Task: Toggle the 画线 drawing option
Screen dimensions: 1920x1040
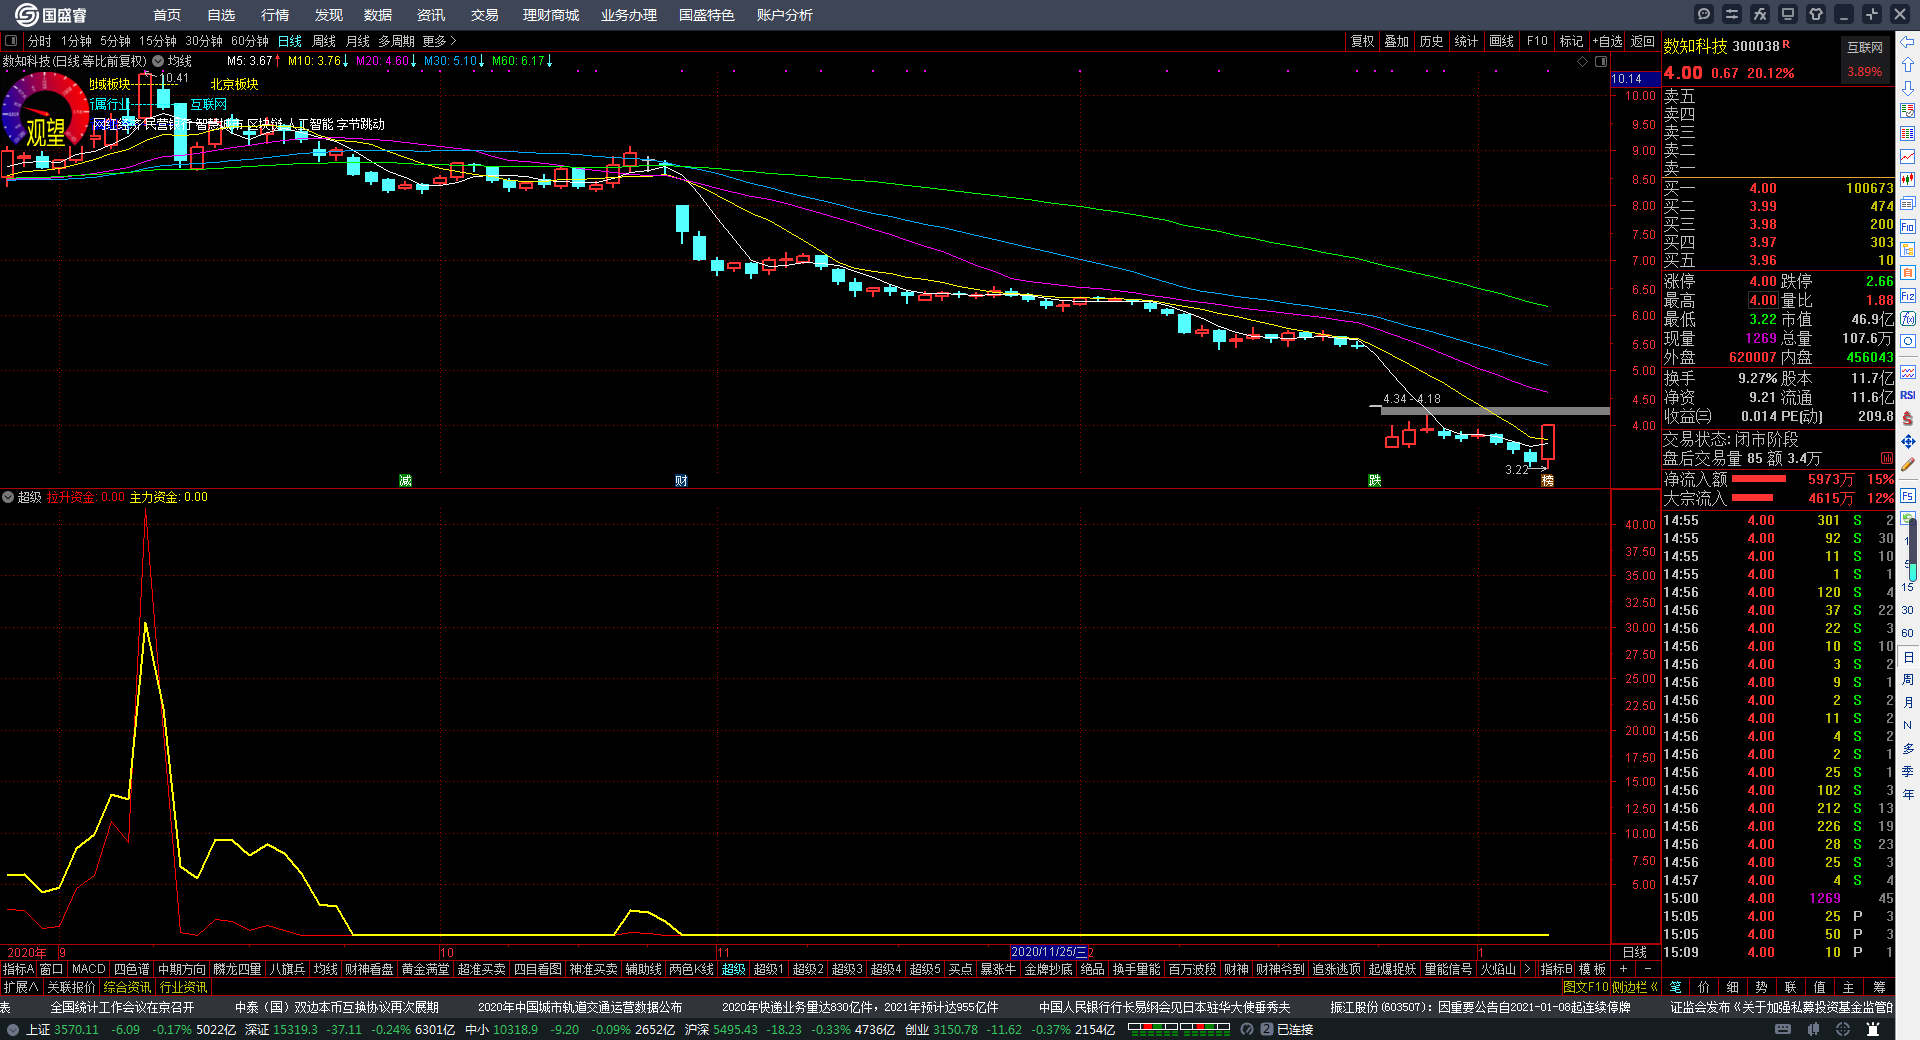Action: click(x=1501, y=41)
